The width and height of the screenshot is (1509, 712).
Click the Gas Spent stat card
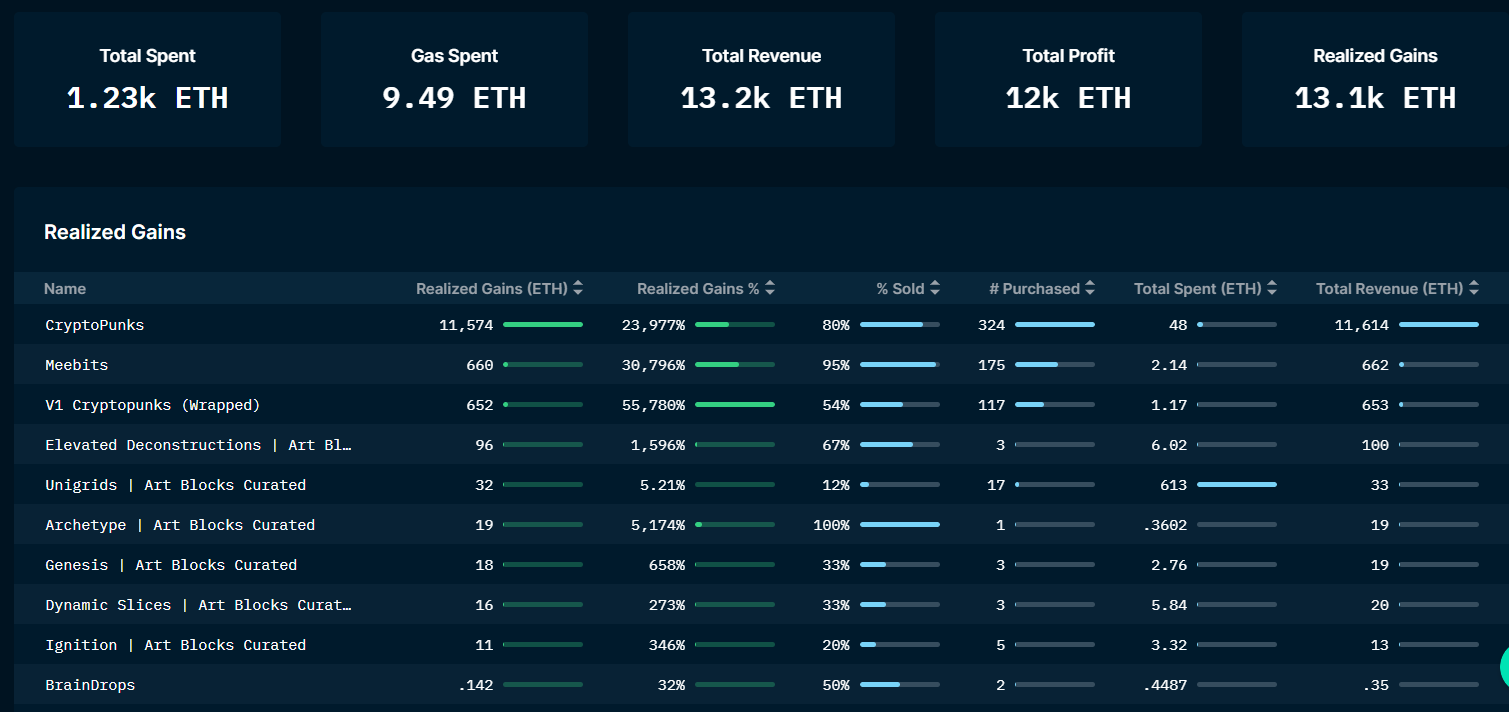454,80
